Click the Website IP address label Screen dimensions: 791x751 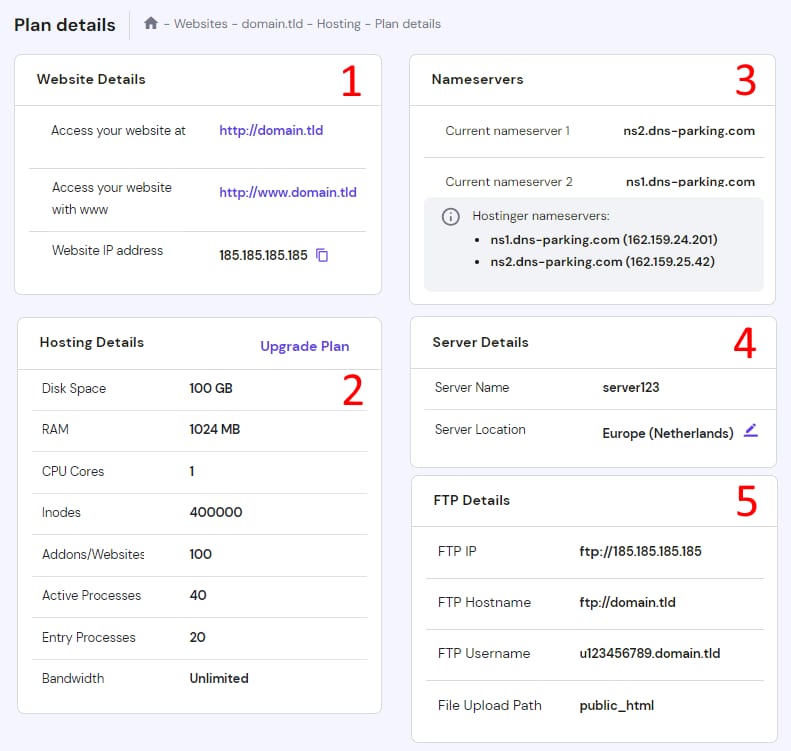pyautogui.click(x=107, y=250)
